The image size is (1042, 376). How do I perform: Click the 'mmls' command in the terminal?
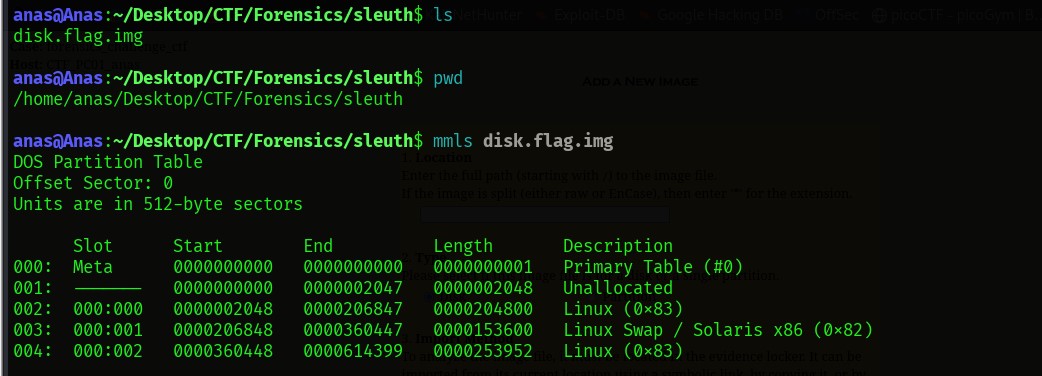click(x=453, y=141)
